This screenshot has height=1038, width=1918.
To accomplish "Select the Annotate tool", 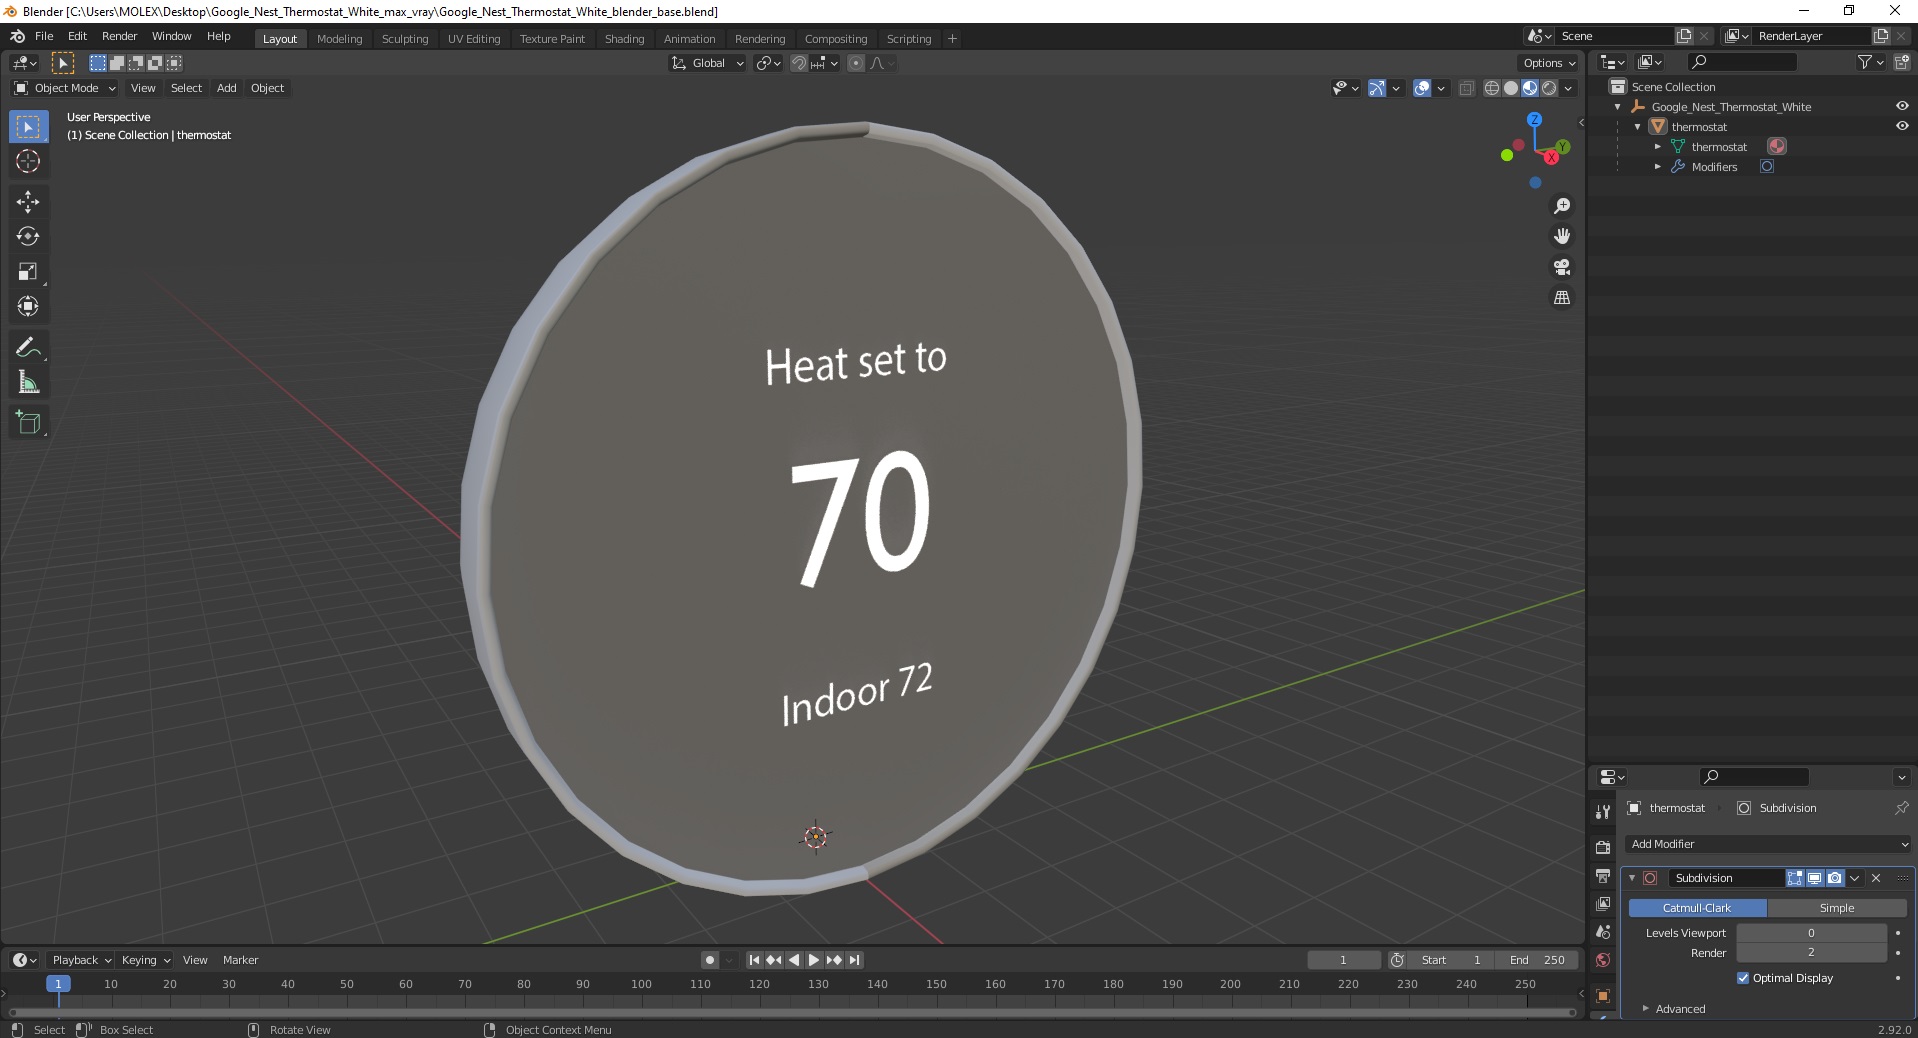I will tap(28, 348).
